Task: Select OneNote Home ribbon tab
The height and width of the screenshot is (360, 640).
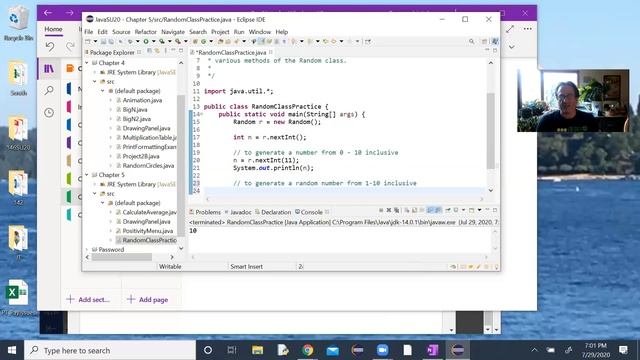Action: 53,29
